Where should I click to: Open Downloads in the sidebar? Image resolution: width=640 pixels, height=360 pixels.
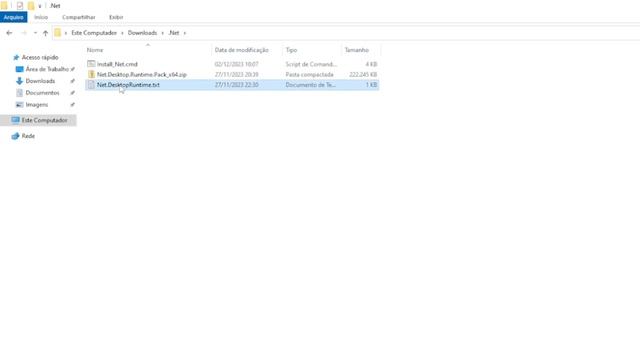pos(40,81)
